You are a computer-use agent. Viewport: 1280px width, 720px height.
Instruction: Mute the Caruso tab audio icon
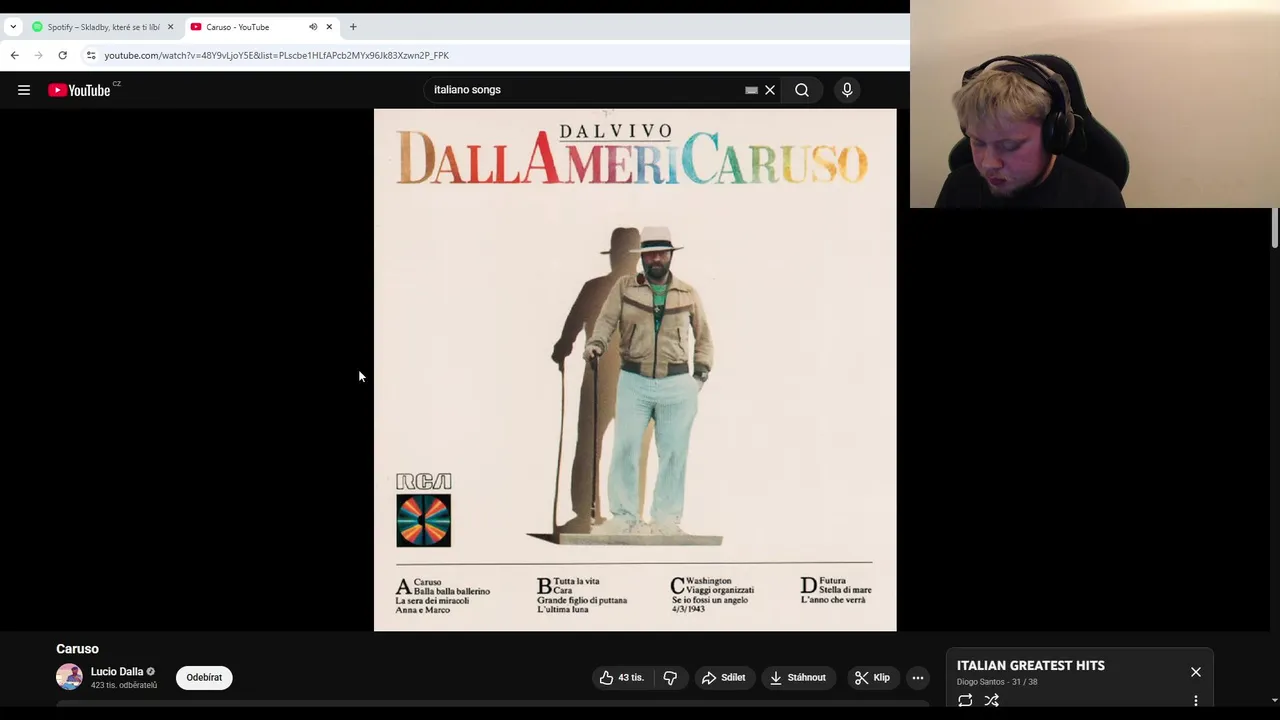coord(313,27)
